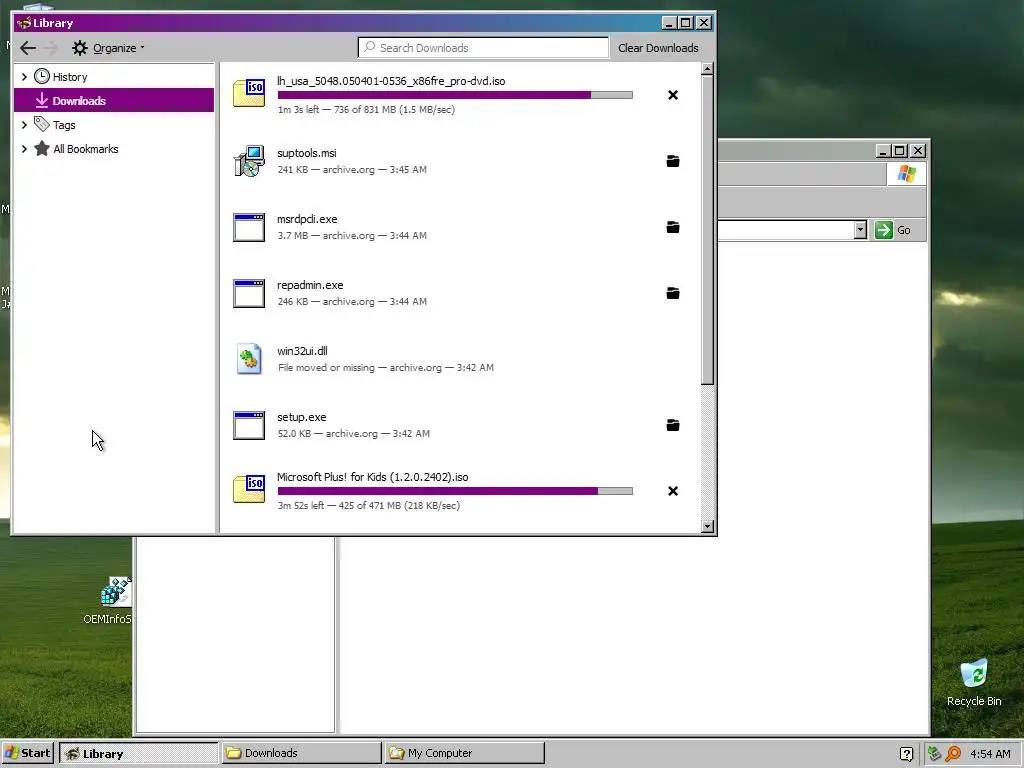This screenshot has width=1024, height=768.
Task: Click the Library back arrow button
Action: (28, 48)
